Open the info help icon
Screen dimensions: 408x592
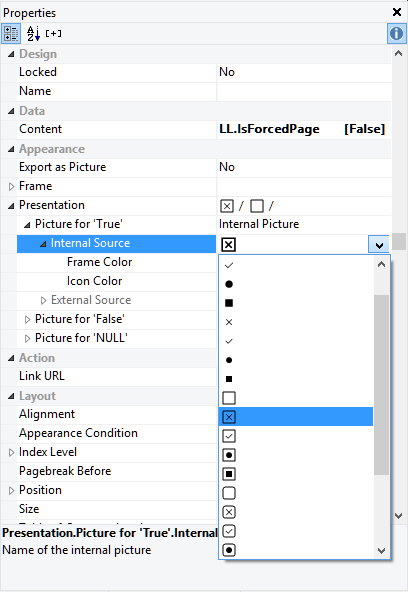point(396,34)
